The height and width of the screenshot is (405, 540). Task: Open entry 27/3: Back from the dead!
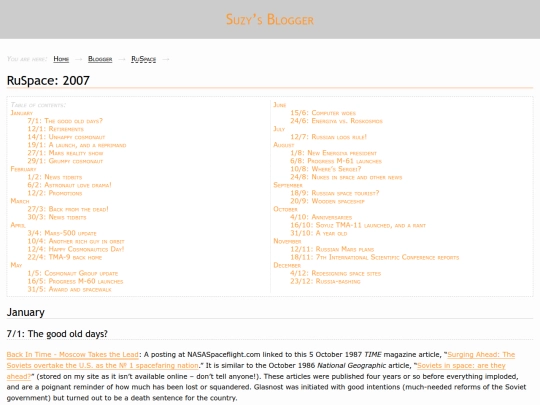point(68,209)
